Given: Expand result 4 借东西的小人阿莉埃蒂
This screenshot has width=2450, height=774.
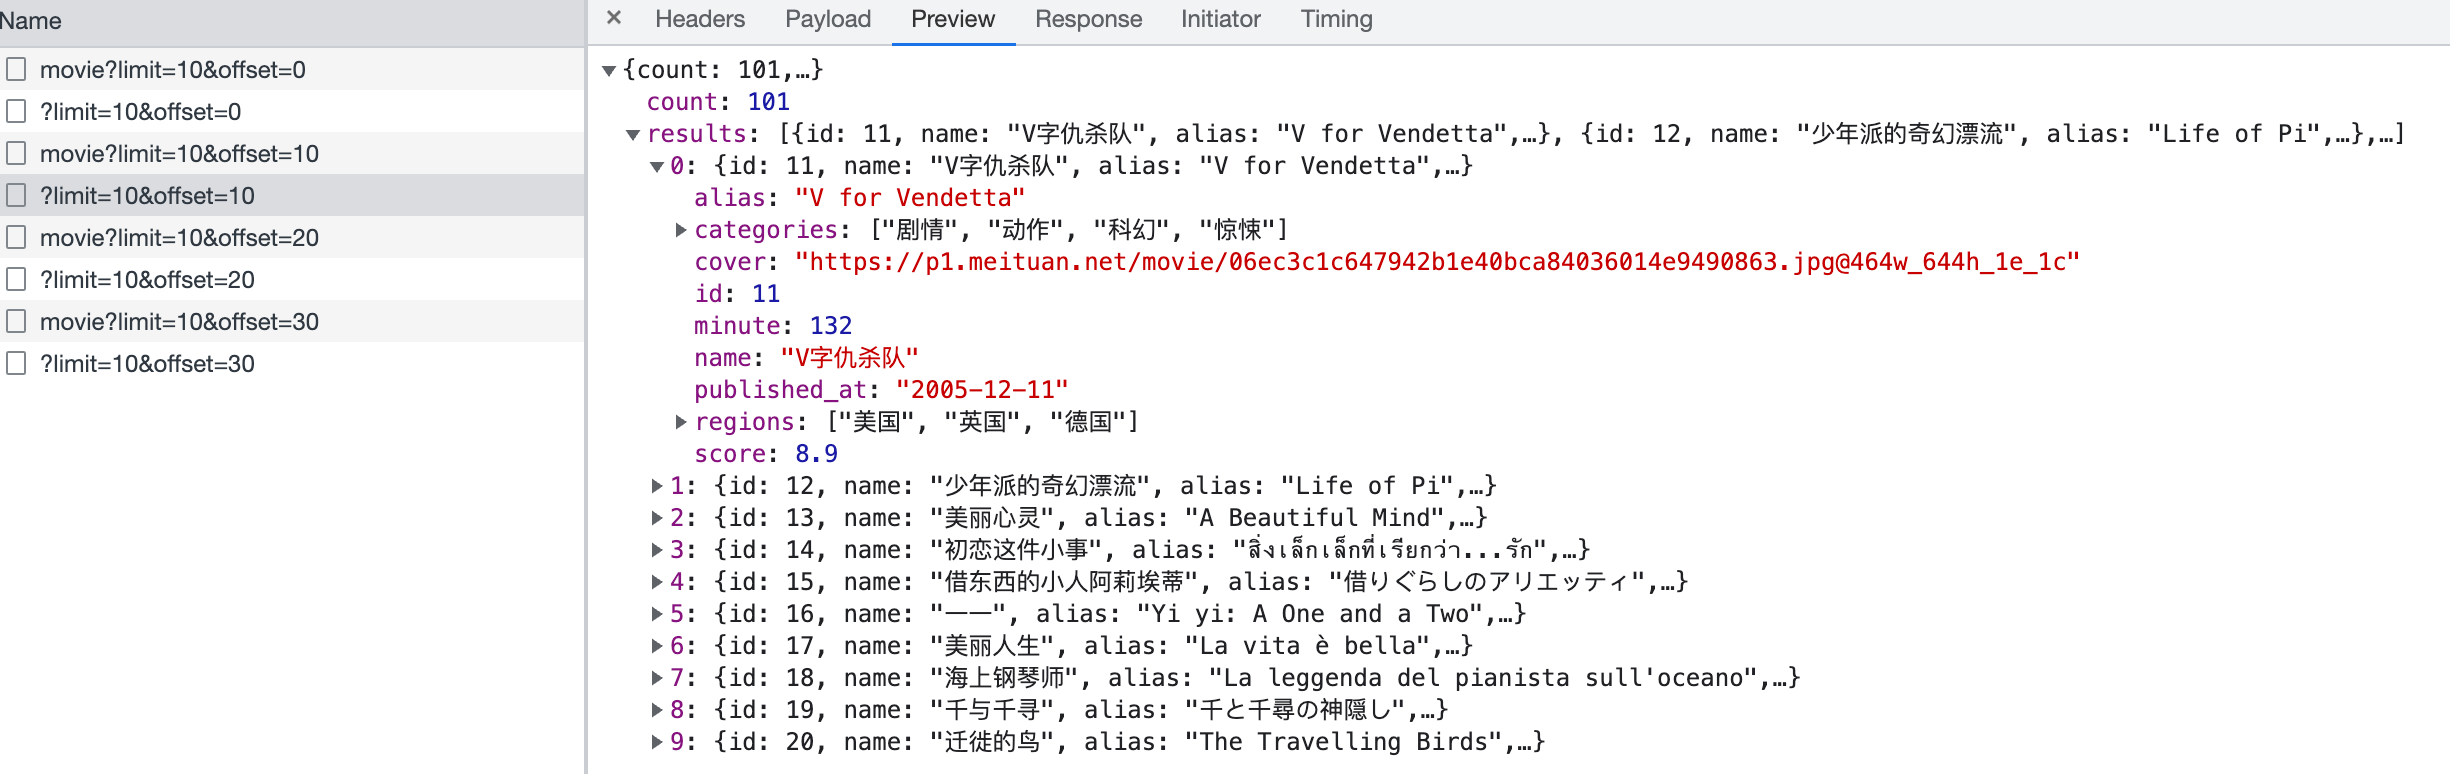Looking at the screenshot, I should click(x=657, y=582).
